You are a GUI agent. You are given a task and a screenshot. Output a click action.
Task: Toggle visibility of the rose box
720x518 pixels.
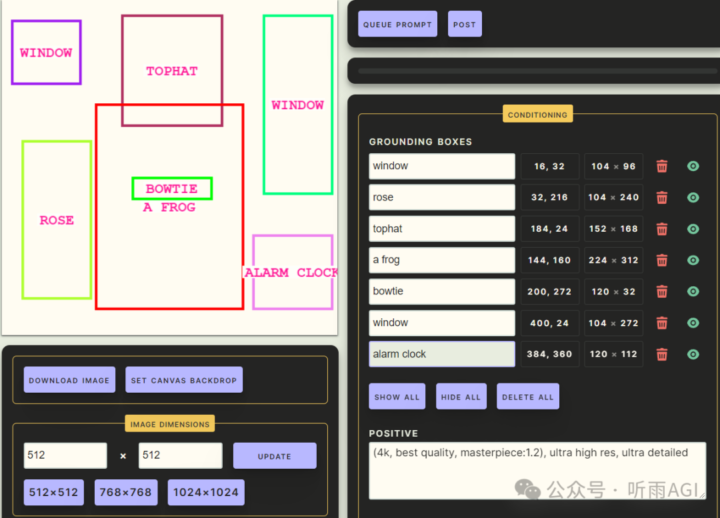click(x=693, y=198)
